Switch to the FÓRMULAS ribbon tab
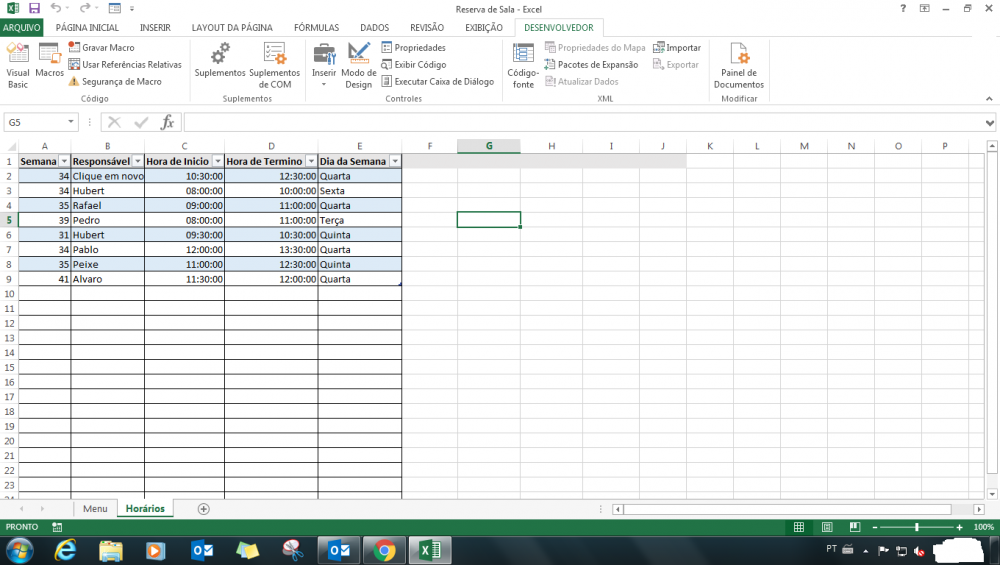The width and height of the screenshot is (1000, 565). (x=315, y=28)
